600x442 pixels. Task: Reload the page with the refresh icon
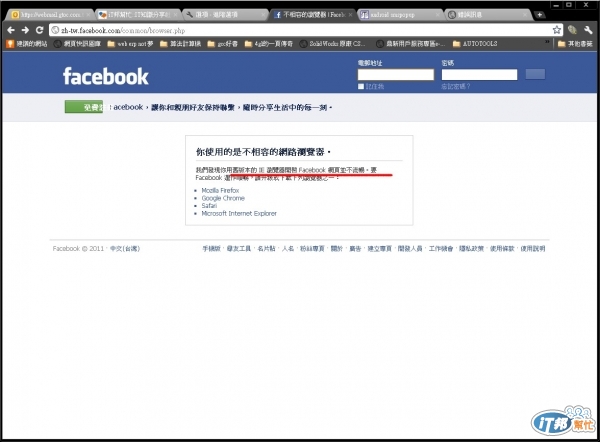pyautogui.click(x=39, y=30)
